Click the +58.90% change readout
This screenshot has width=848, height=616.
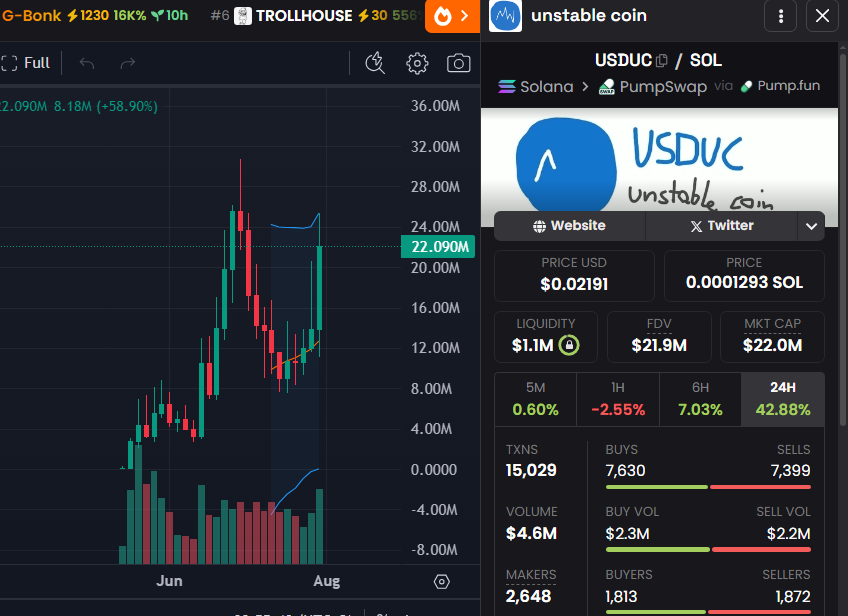coord(127,106)
